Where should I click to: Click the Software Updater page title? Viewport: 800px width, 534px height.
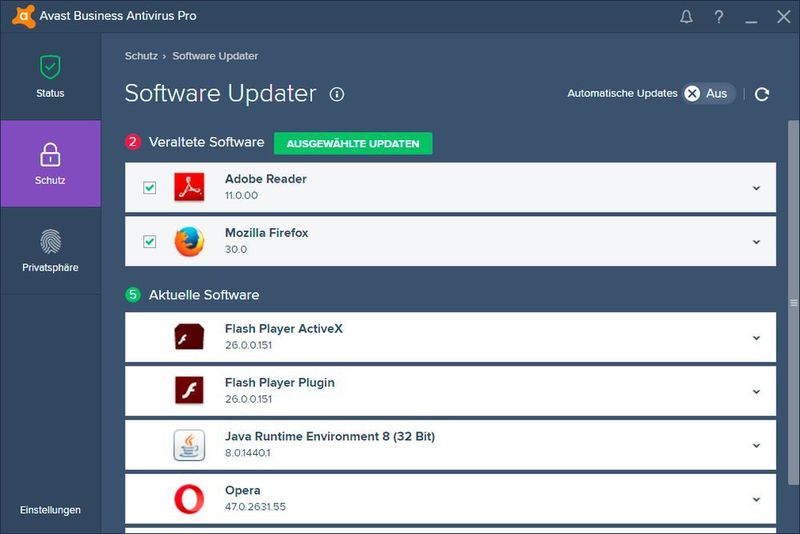(x=220, y=93)
